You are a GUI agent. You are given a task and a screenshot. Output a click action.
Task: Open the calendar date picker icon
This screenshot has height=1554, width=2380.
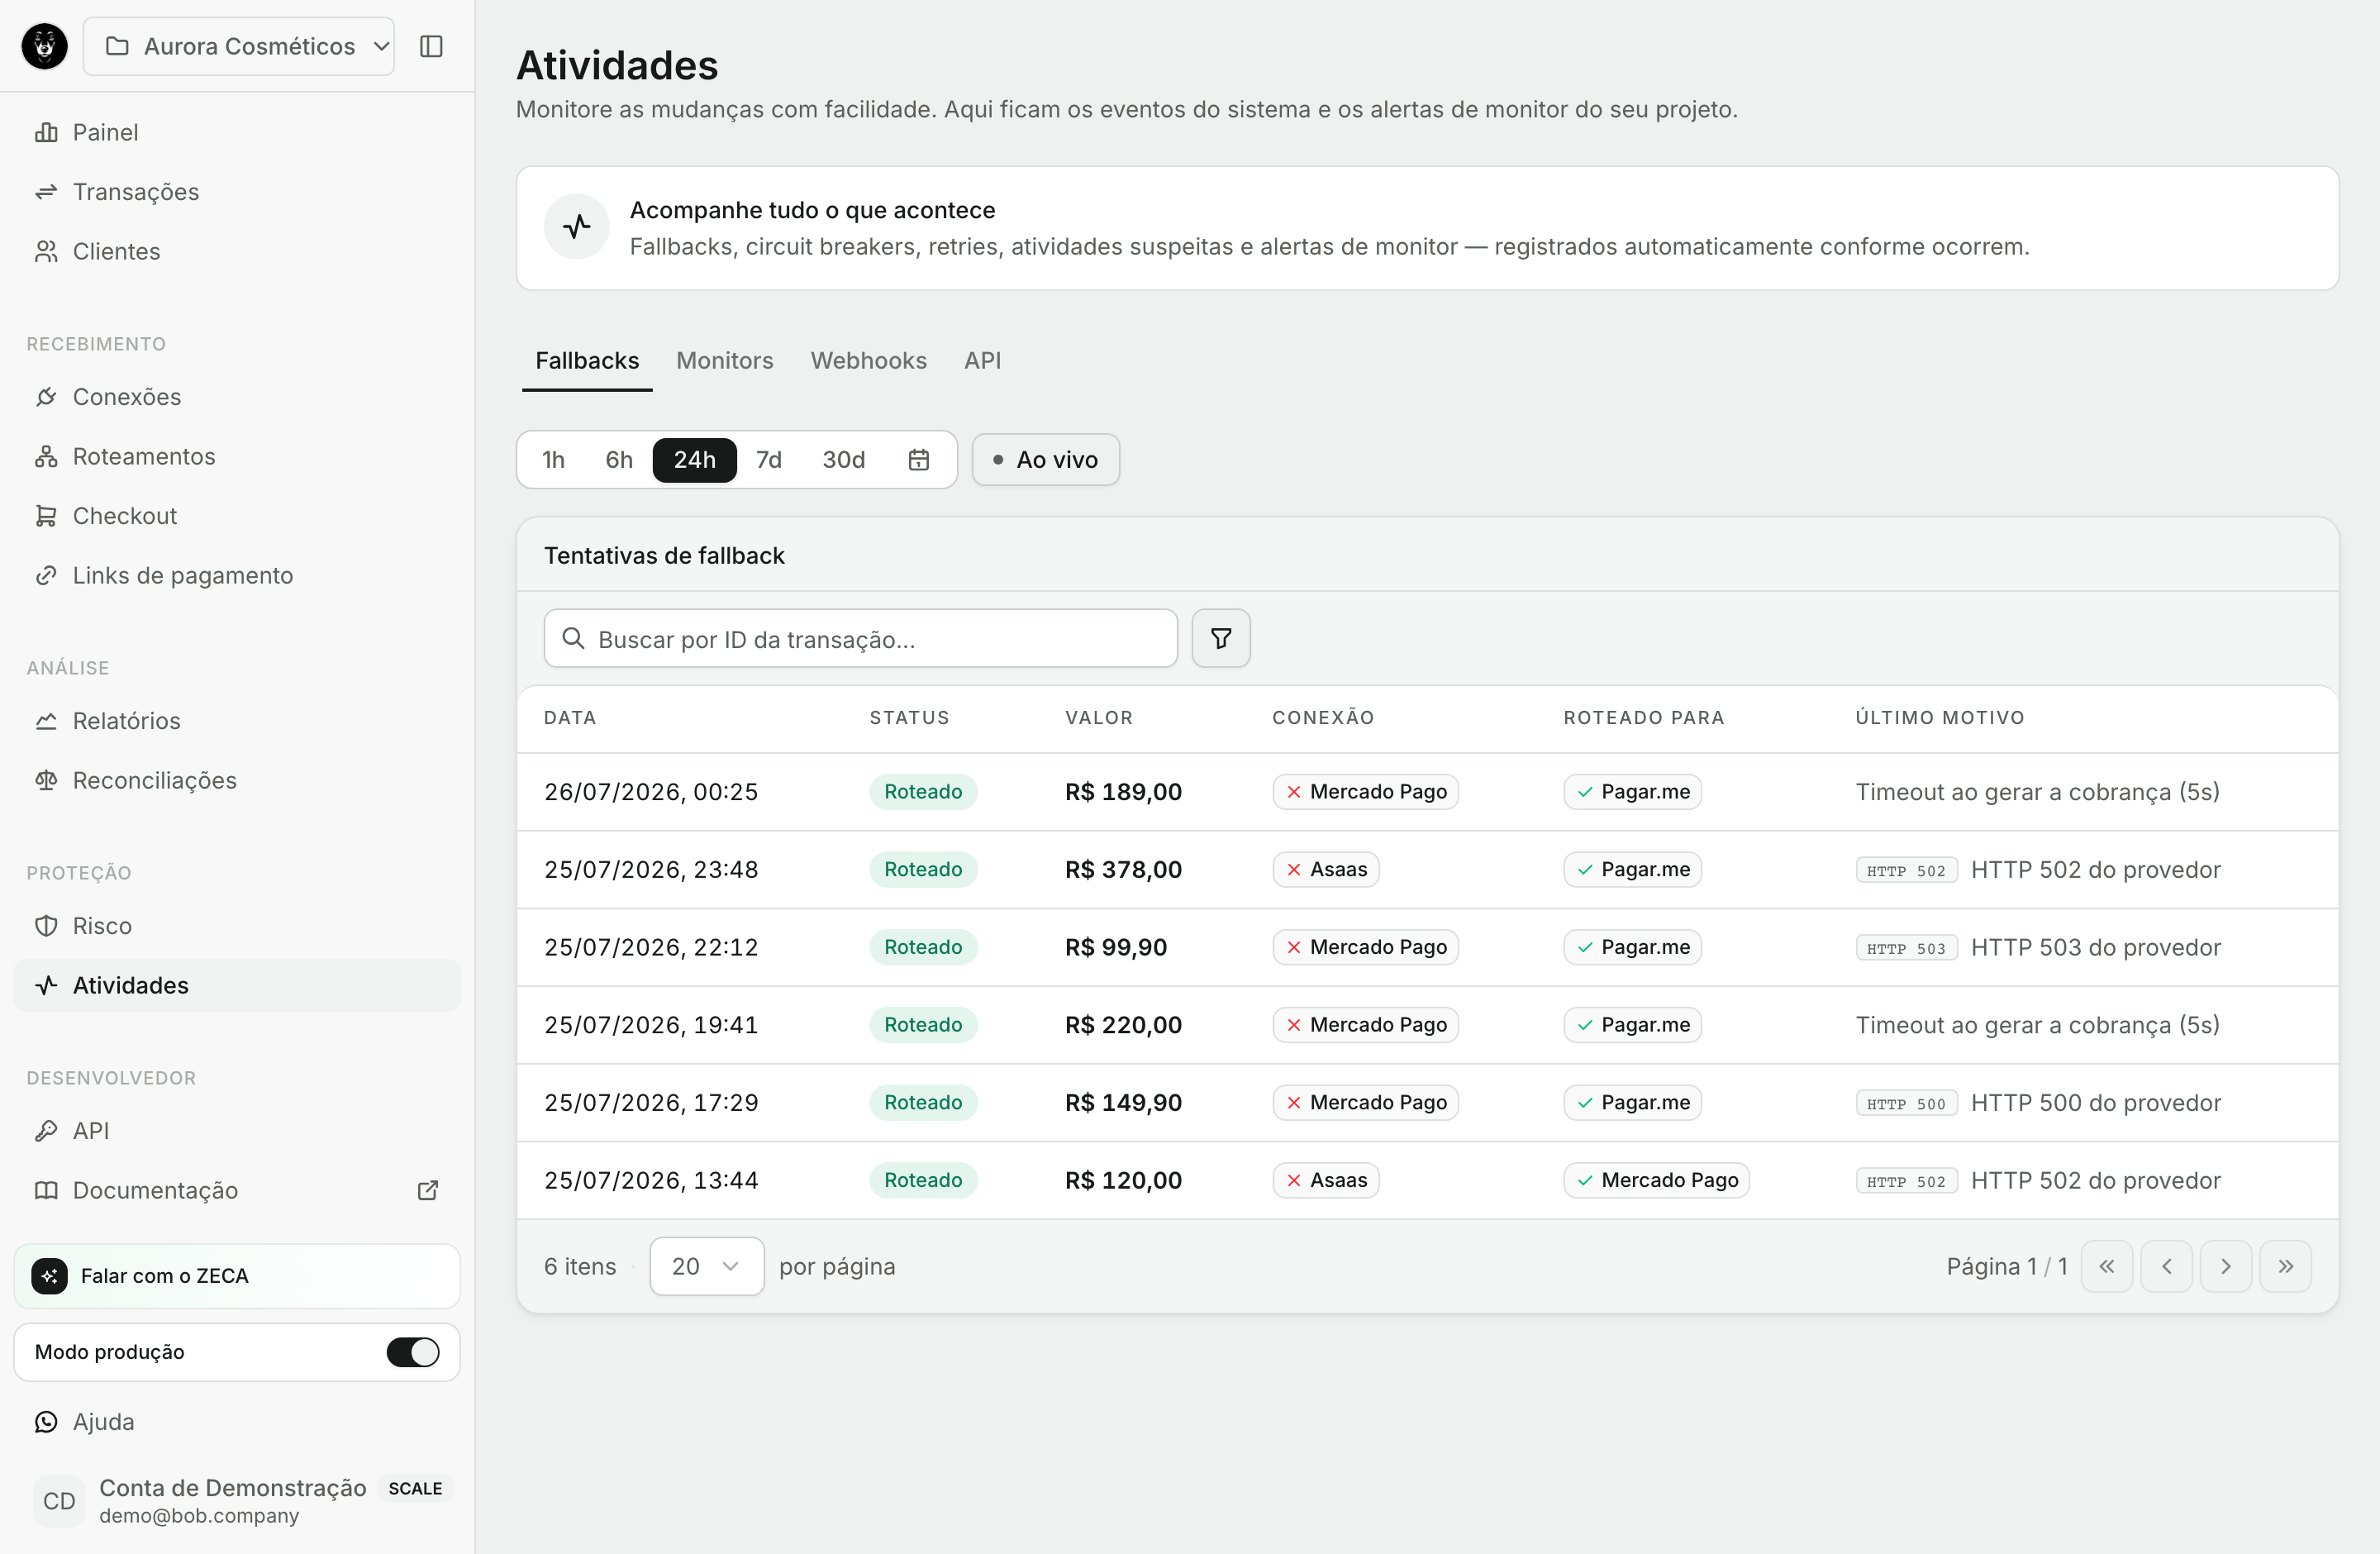919,460
